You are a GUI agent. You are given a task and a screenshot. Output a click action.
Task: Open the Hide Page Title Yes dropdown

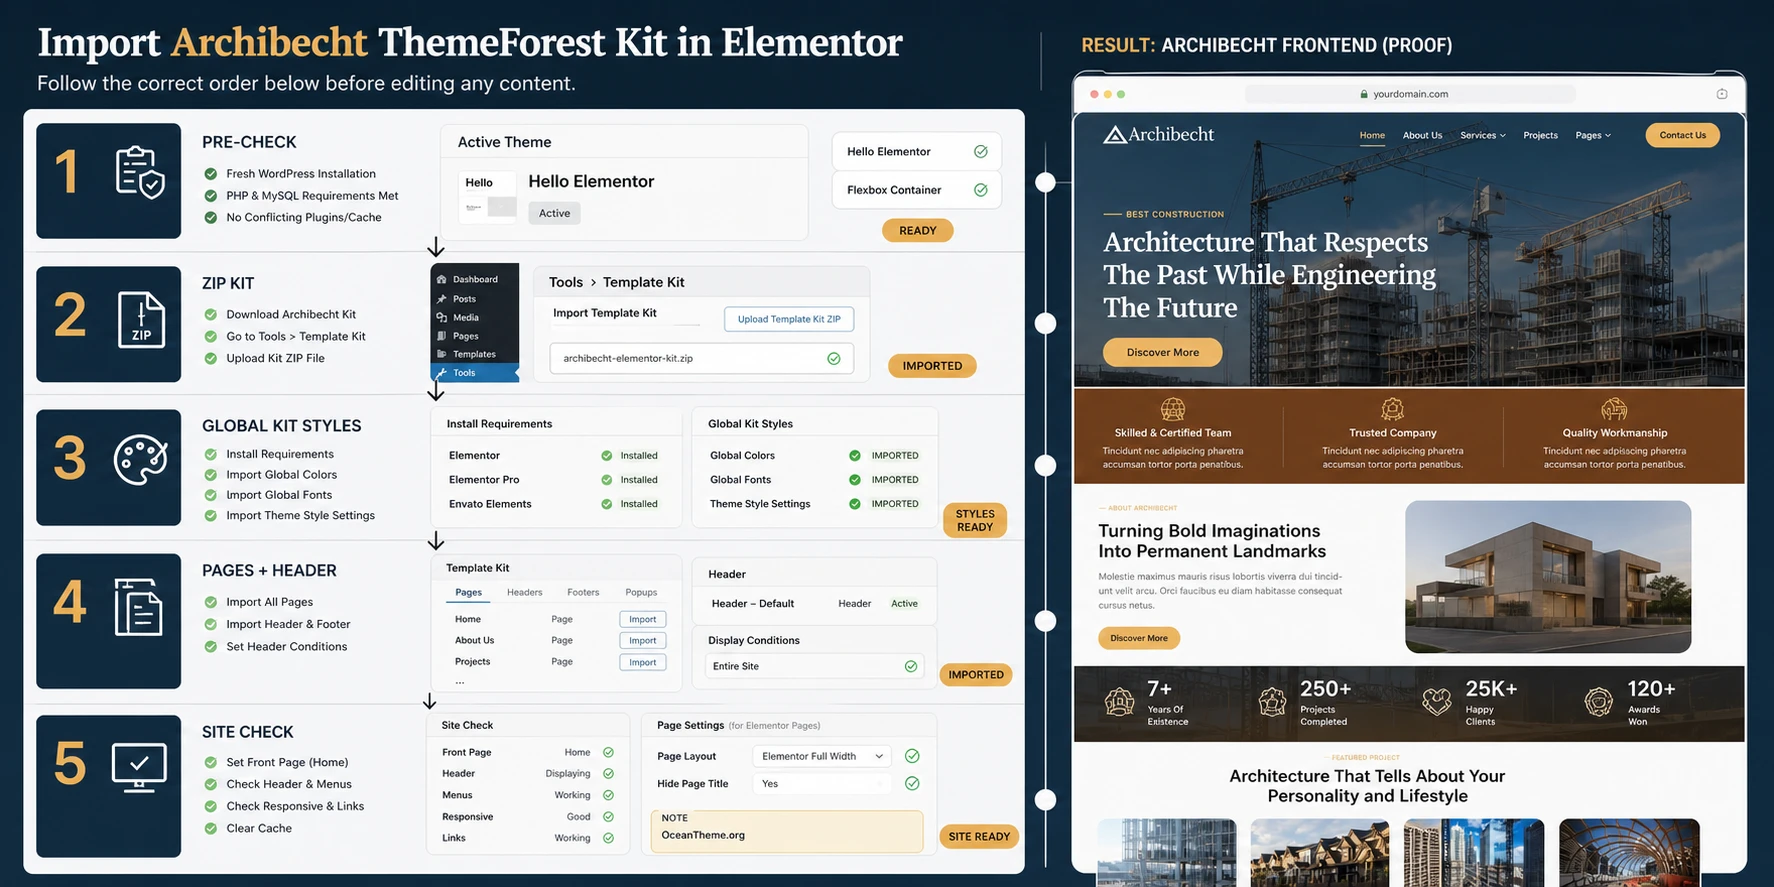click(x=822, y=784)
